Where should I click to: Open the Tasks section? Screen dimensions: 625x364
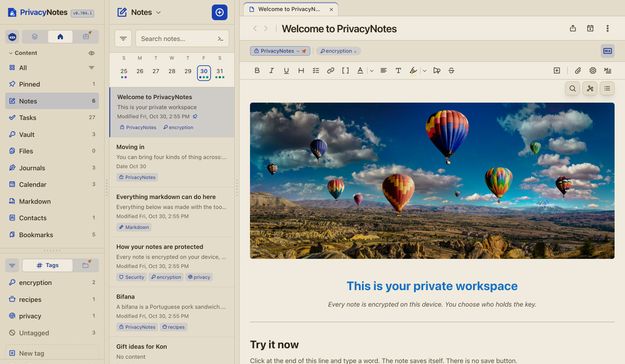point(52,118)
